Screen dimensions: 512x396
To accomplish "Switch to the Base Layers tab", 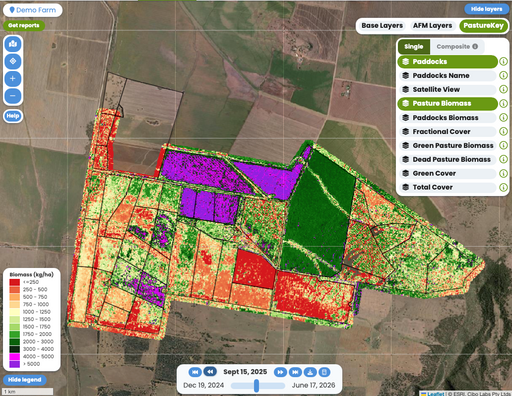I will (x=382, y=26).
